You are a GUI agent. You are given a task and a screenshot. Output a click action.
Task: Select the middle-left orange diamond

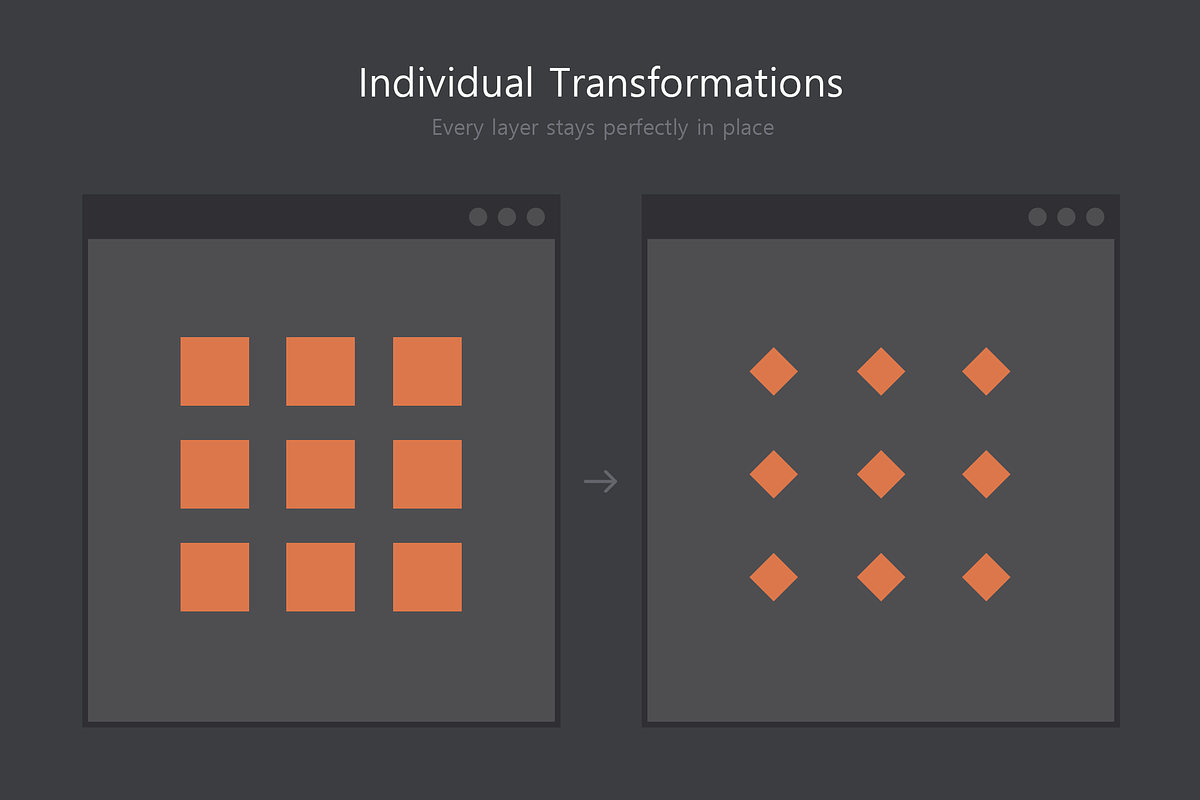[774, 474]
